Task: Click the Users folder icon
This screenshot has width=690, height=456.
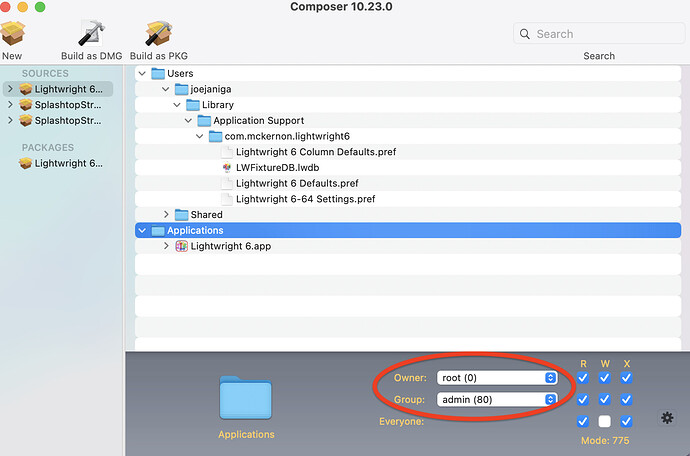Action: tap(158, 73)
